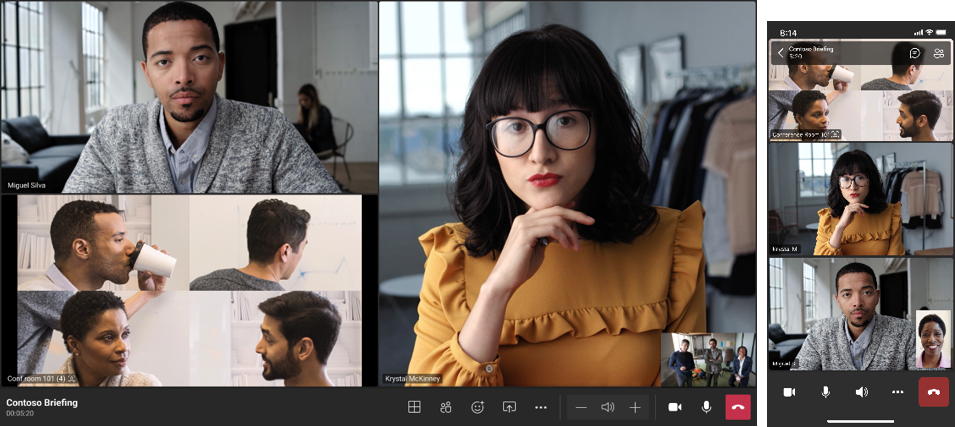End the call on the phone

(934, 392)
